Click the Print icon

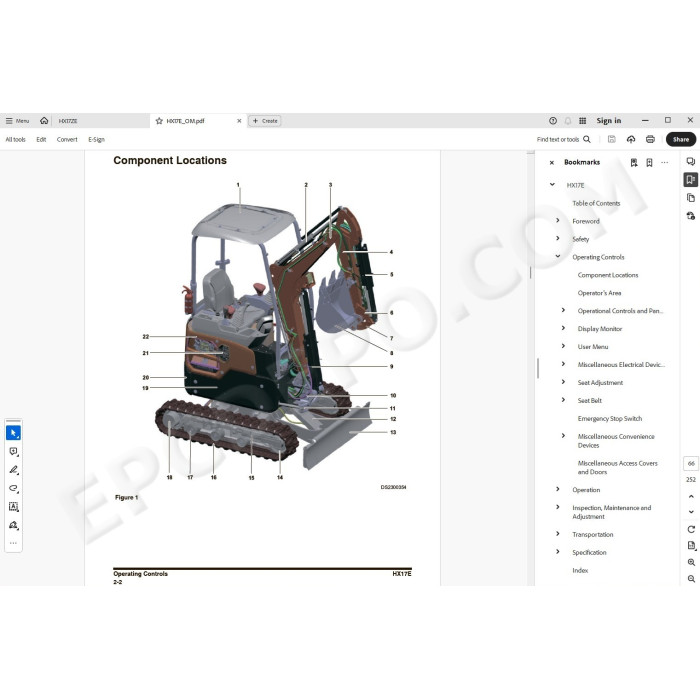pos(650,139)
